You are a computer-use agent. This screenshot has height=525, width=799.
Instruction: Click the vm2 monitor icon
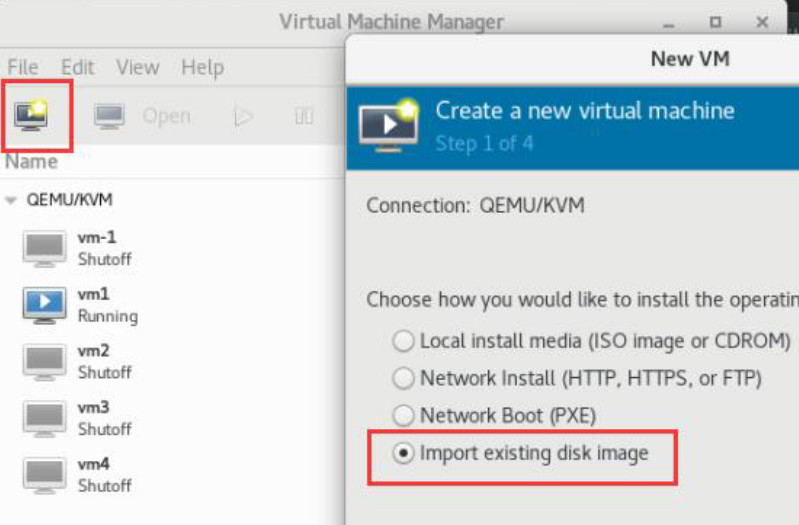coord(44,362)
